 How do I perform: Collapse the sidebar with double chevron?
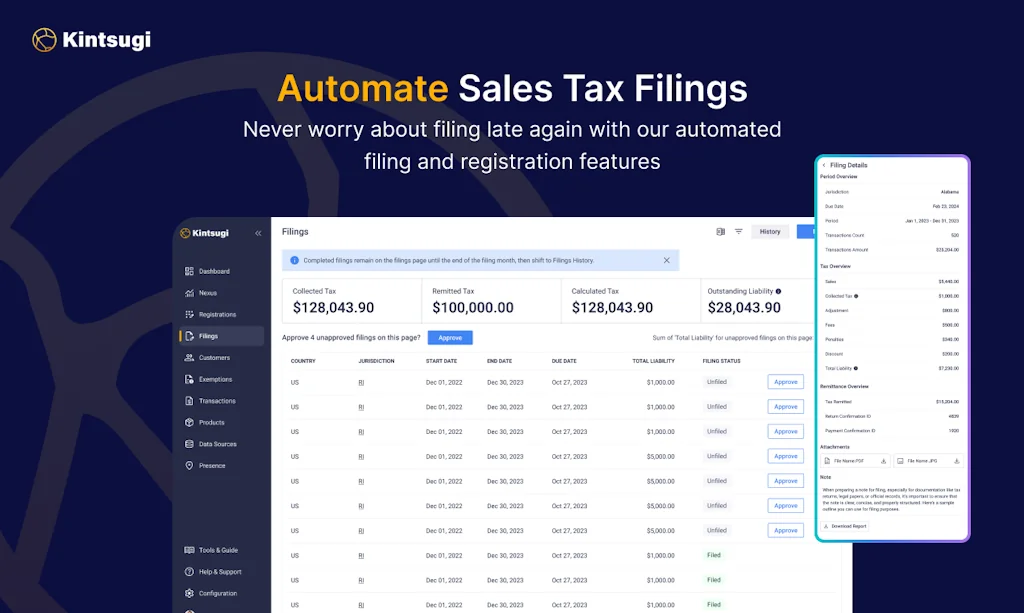pyautogui.click(x=258, y=233)
